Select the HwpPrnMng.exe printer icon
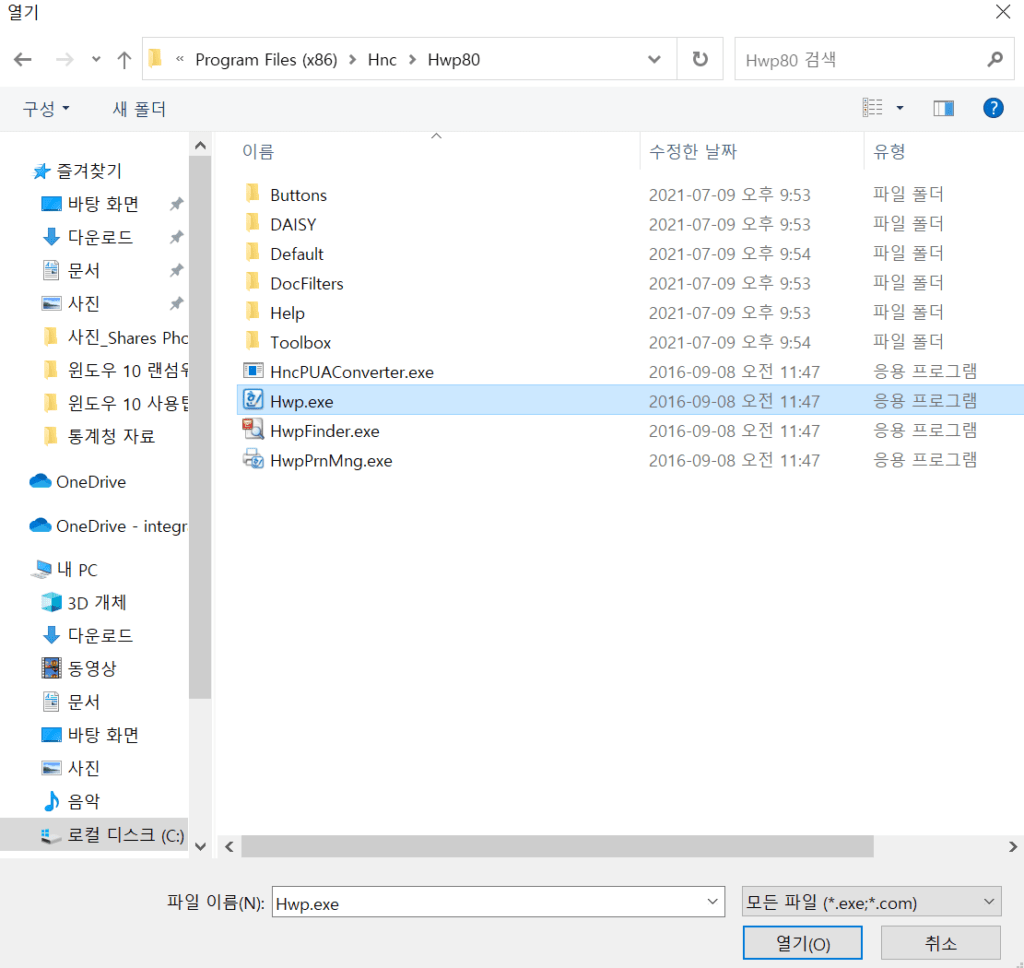The image size is (1024, 968). [253, 460]
